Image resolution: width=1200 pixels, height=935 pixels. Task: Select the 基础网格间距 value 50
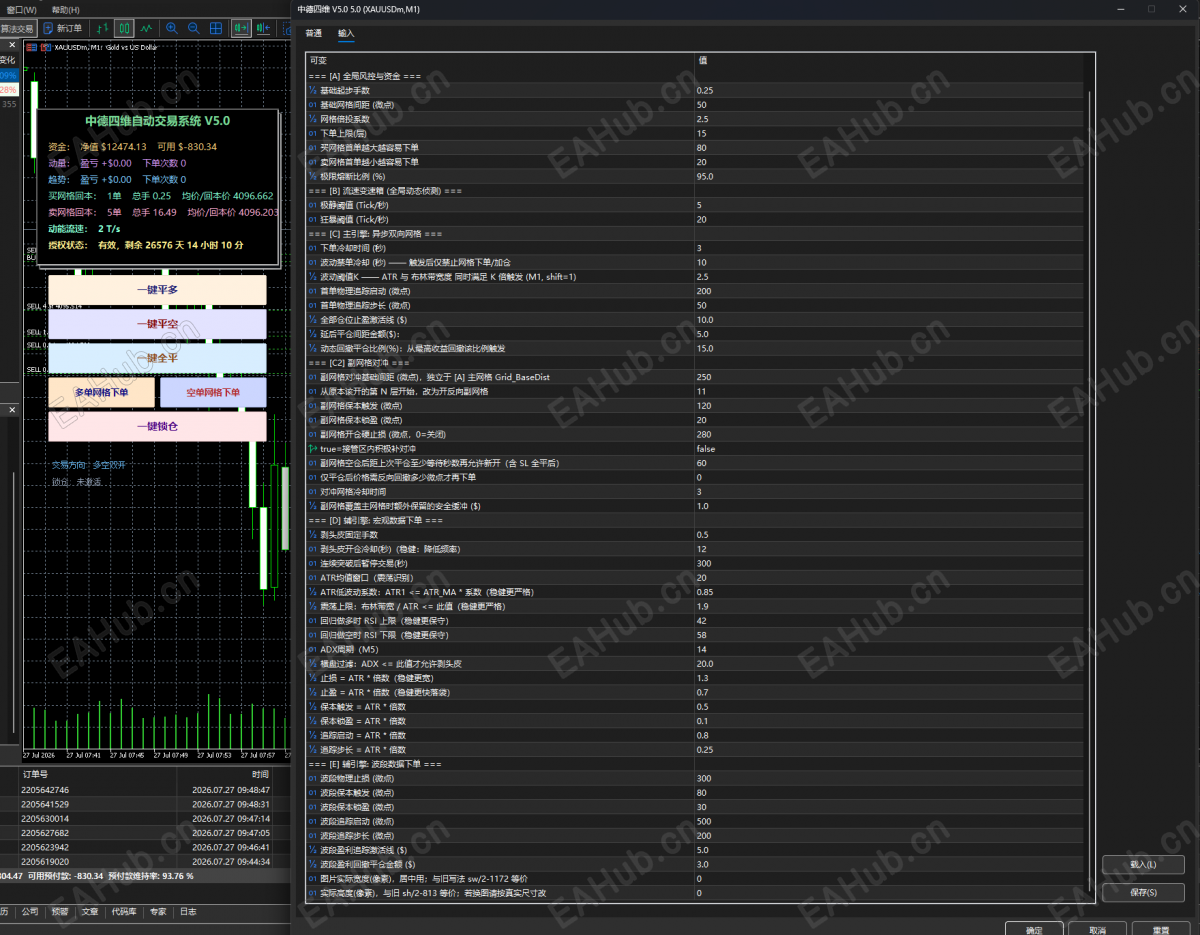click(888, 105)
